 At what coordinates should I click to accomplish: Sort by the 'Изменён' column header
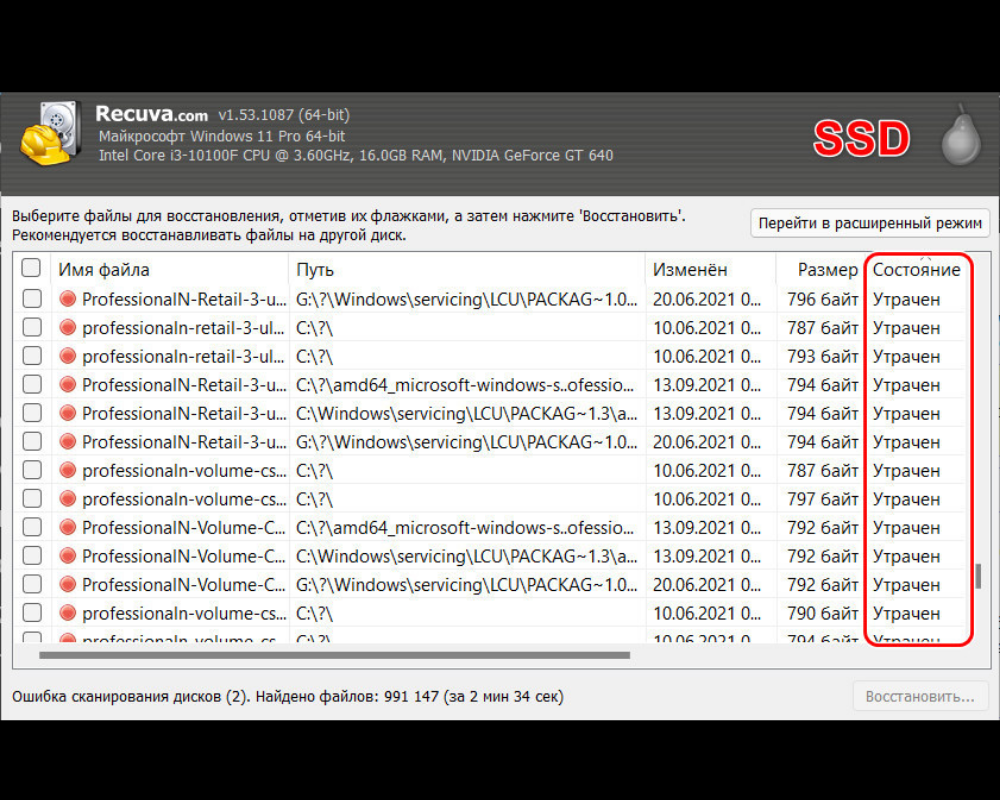710,269
